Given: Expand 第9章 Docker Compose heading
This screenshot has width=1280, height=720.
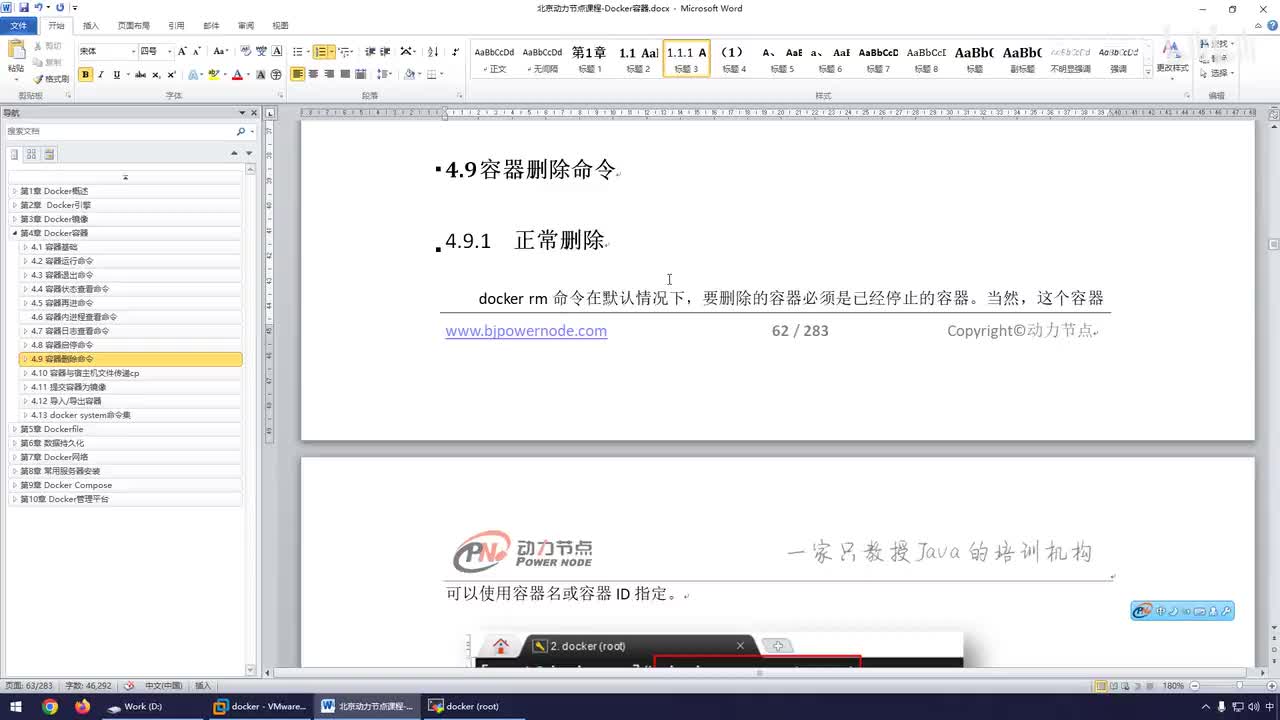Looking at the screenshot, I should tap(14, 485).
